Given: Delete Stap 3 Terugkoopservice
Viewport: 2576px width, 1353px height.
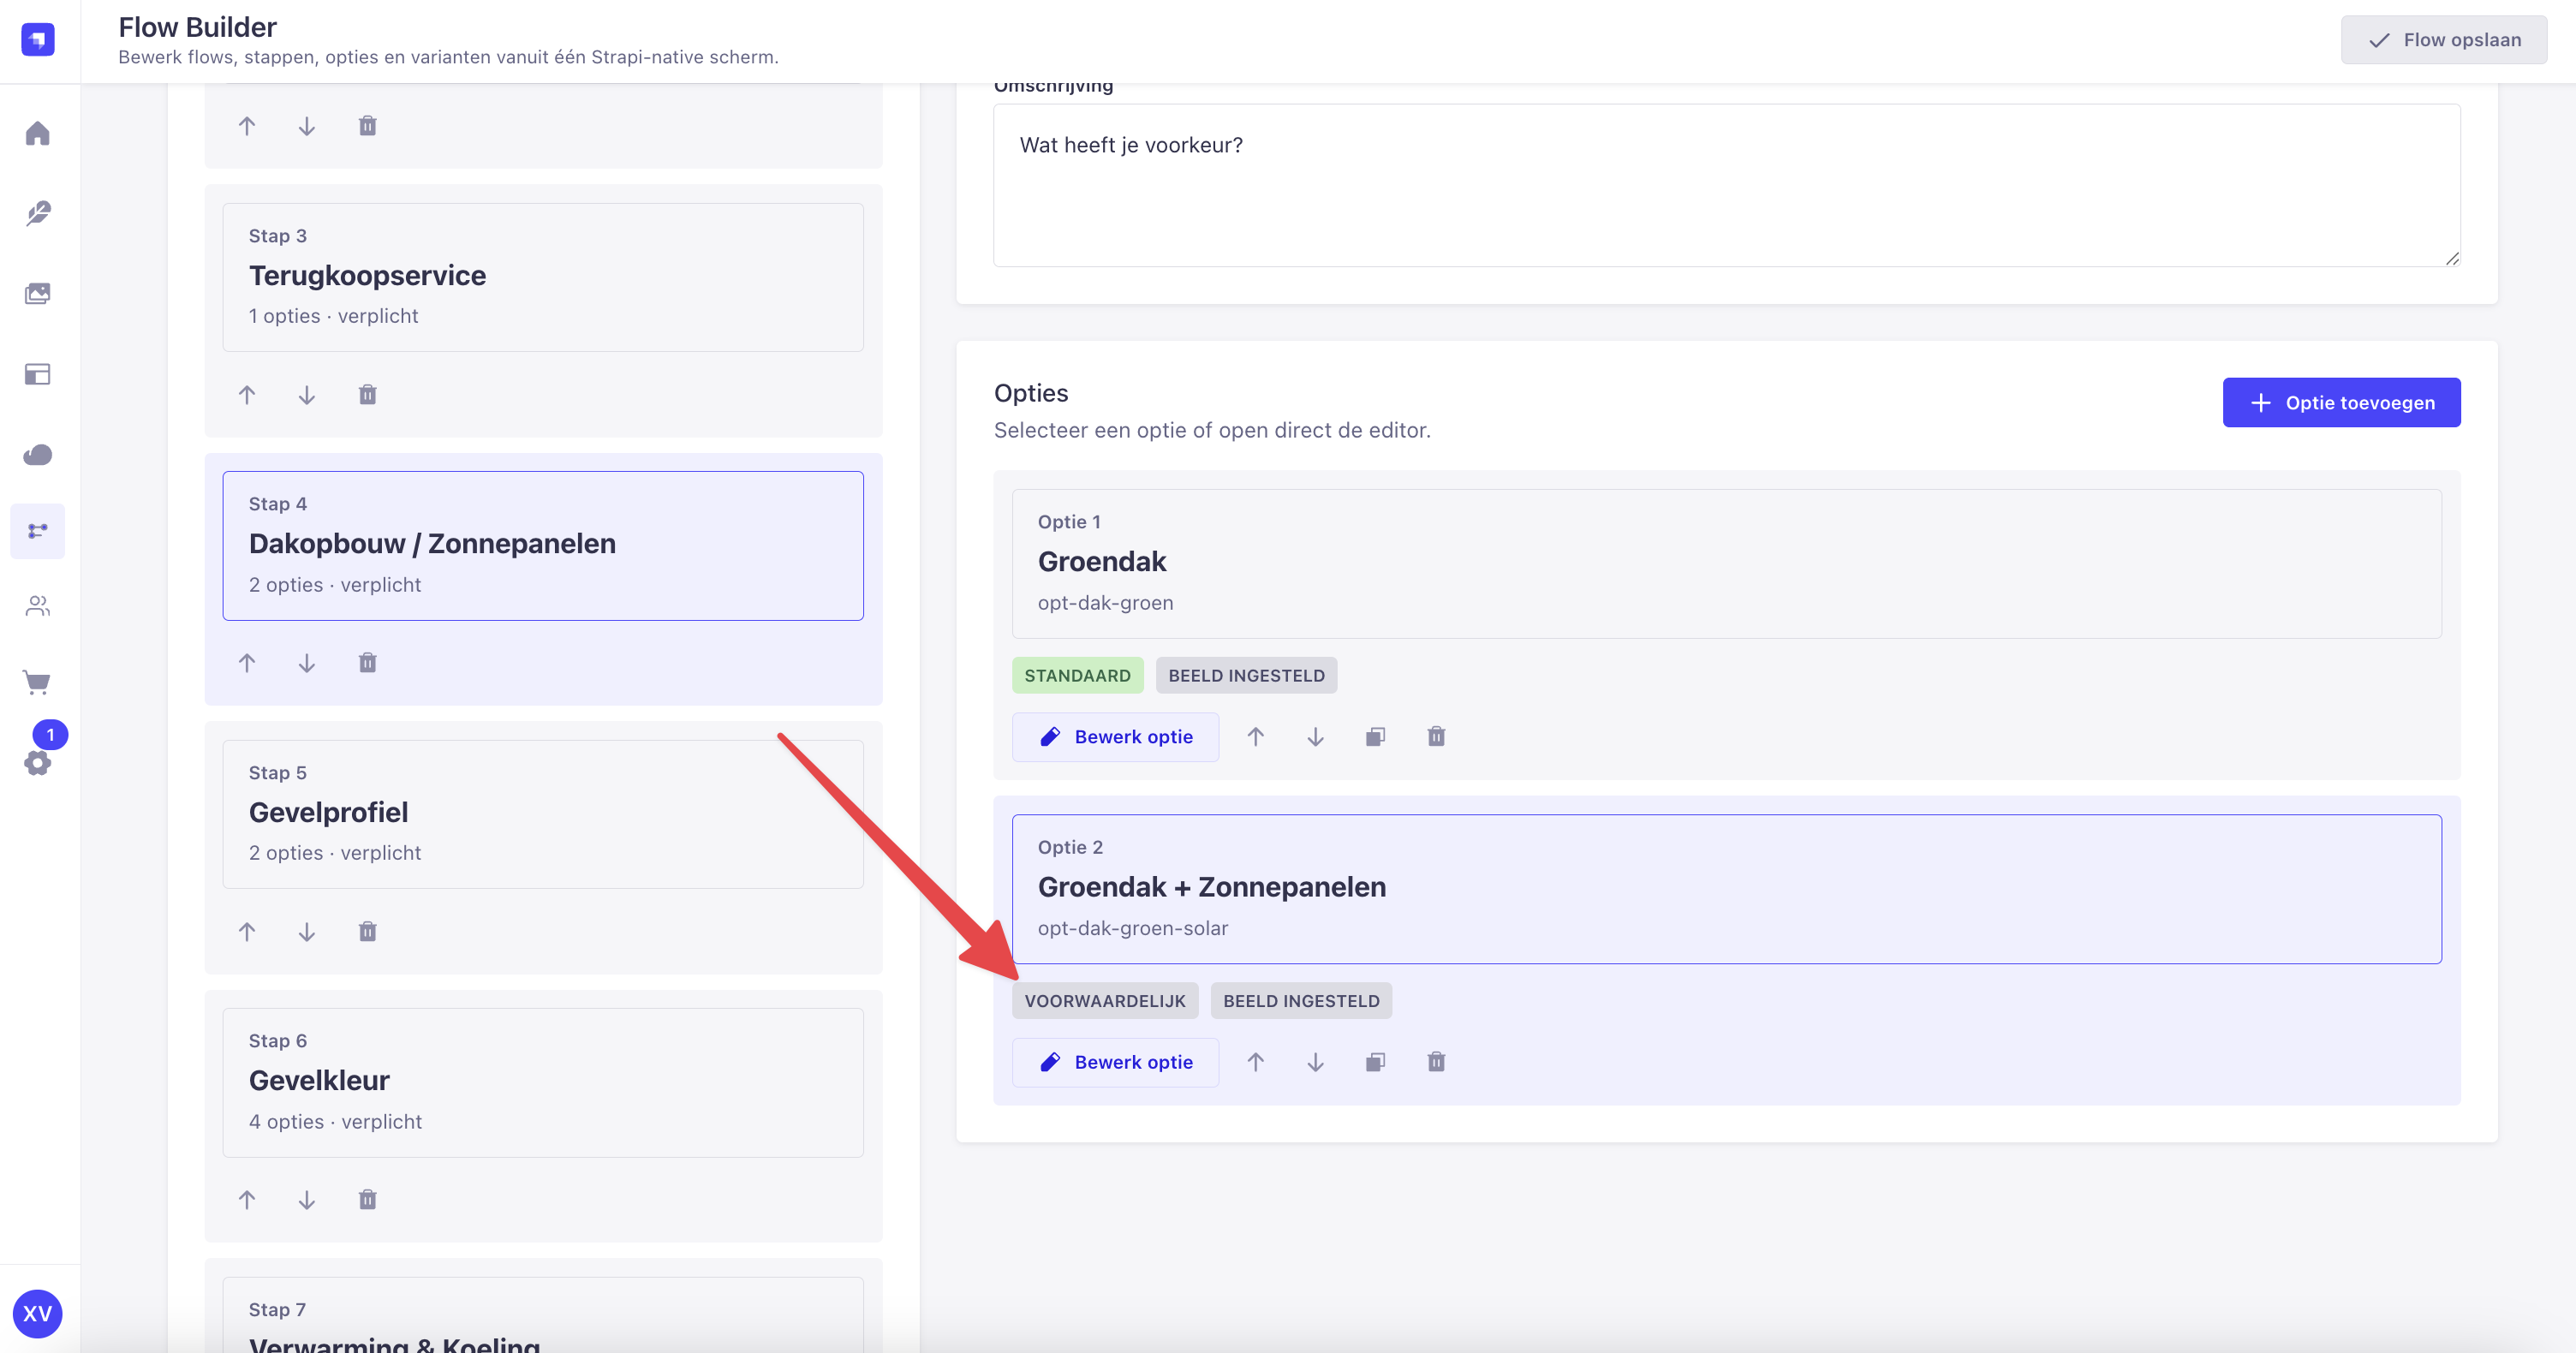Looking at the screenshot, I should pyautogui.click(x=368, y=395).
